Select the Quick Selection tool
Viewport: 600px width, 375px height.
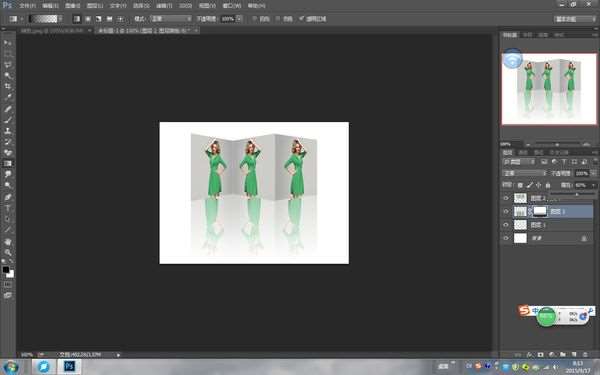pyautogui.click(x=8, y=76)
